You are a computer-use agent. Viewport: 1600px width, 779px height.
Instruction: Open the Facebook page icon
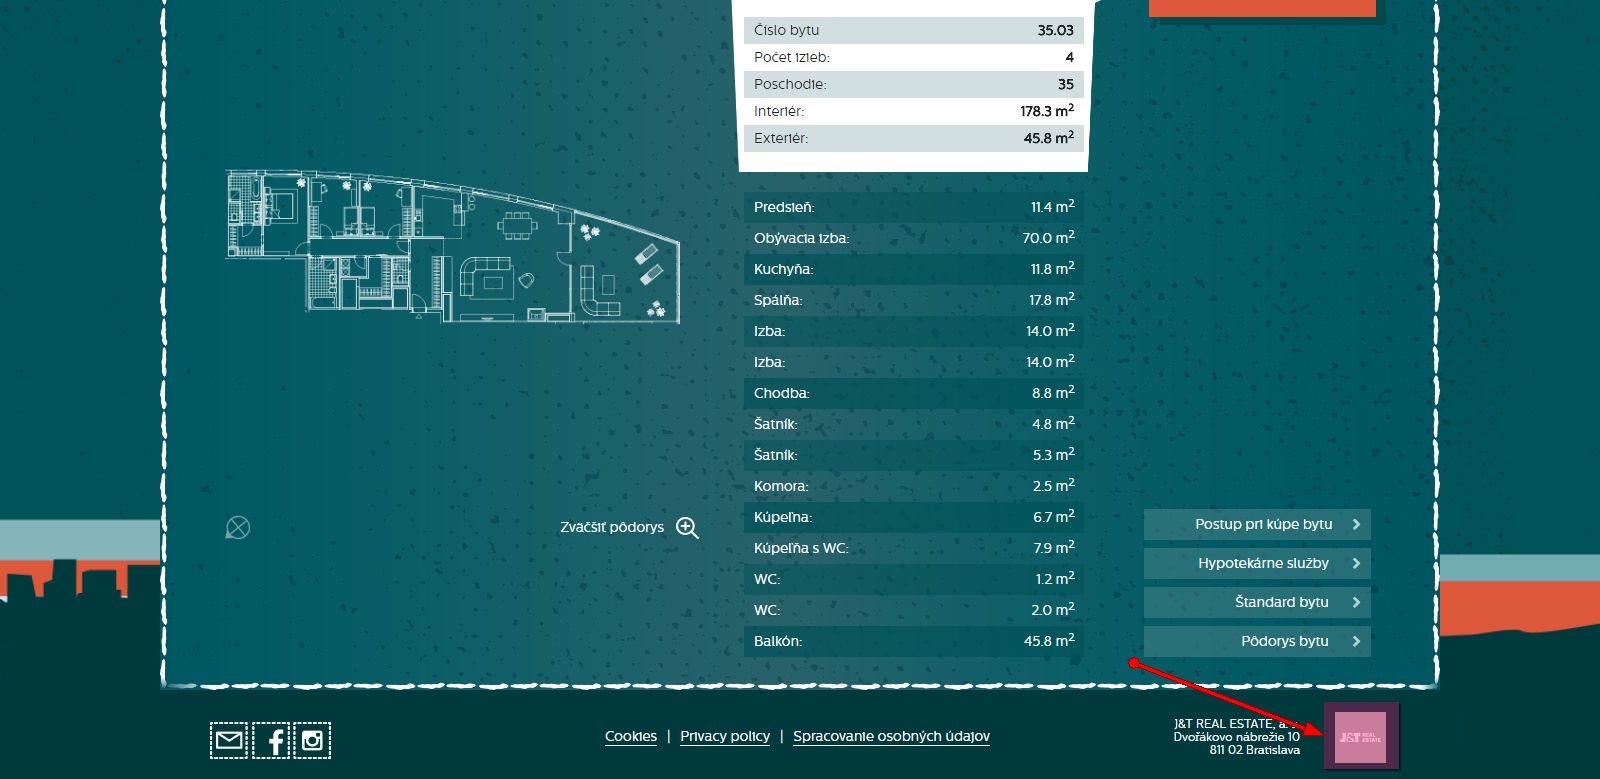click(271, 740)
